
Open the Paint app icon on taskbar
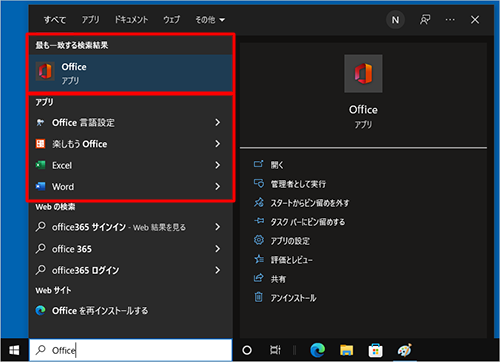tap(404, 350)
